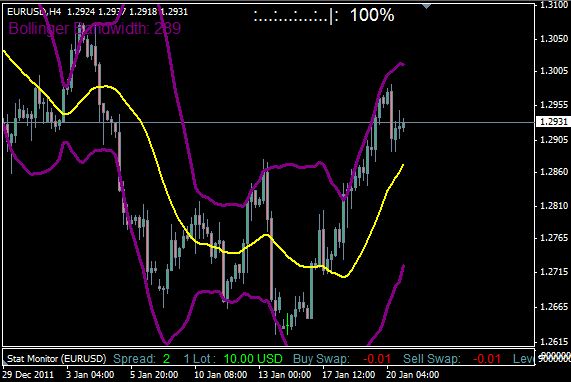
Task: Click the 3 Jan 04:00 time label
Action: pos(90,375)
